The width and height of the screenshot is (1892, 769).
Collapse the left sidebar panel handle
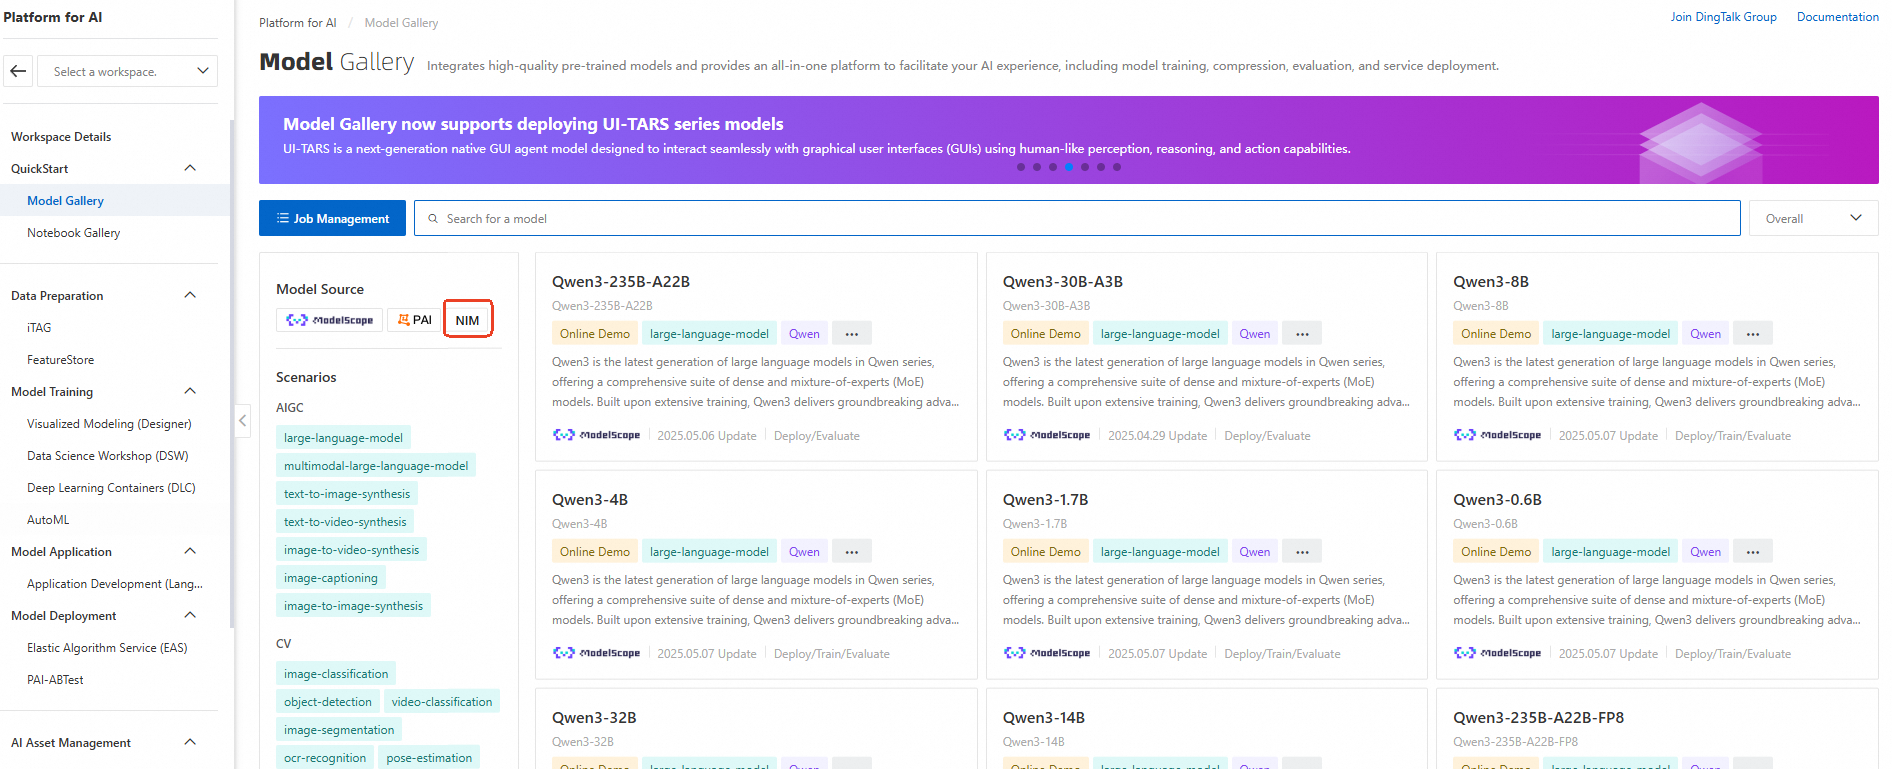(x=242, y=421)
